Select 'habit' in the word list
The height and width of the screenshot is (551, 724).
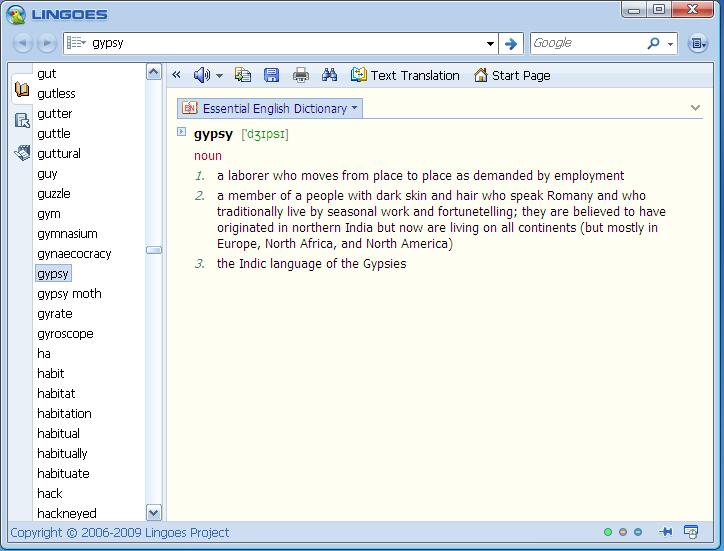tap(51, 373)
